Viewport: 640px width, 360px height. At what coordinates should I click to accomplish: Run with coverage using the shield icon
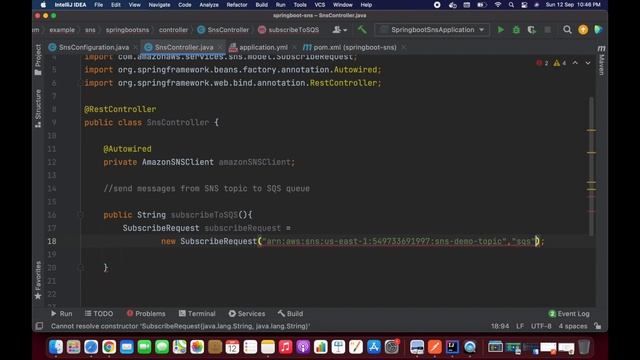531,30
